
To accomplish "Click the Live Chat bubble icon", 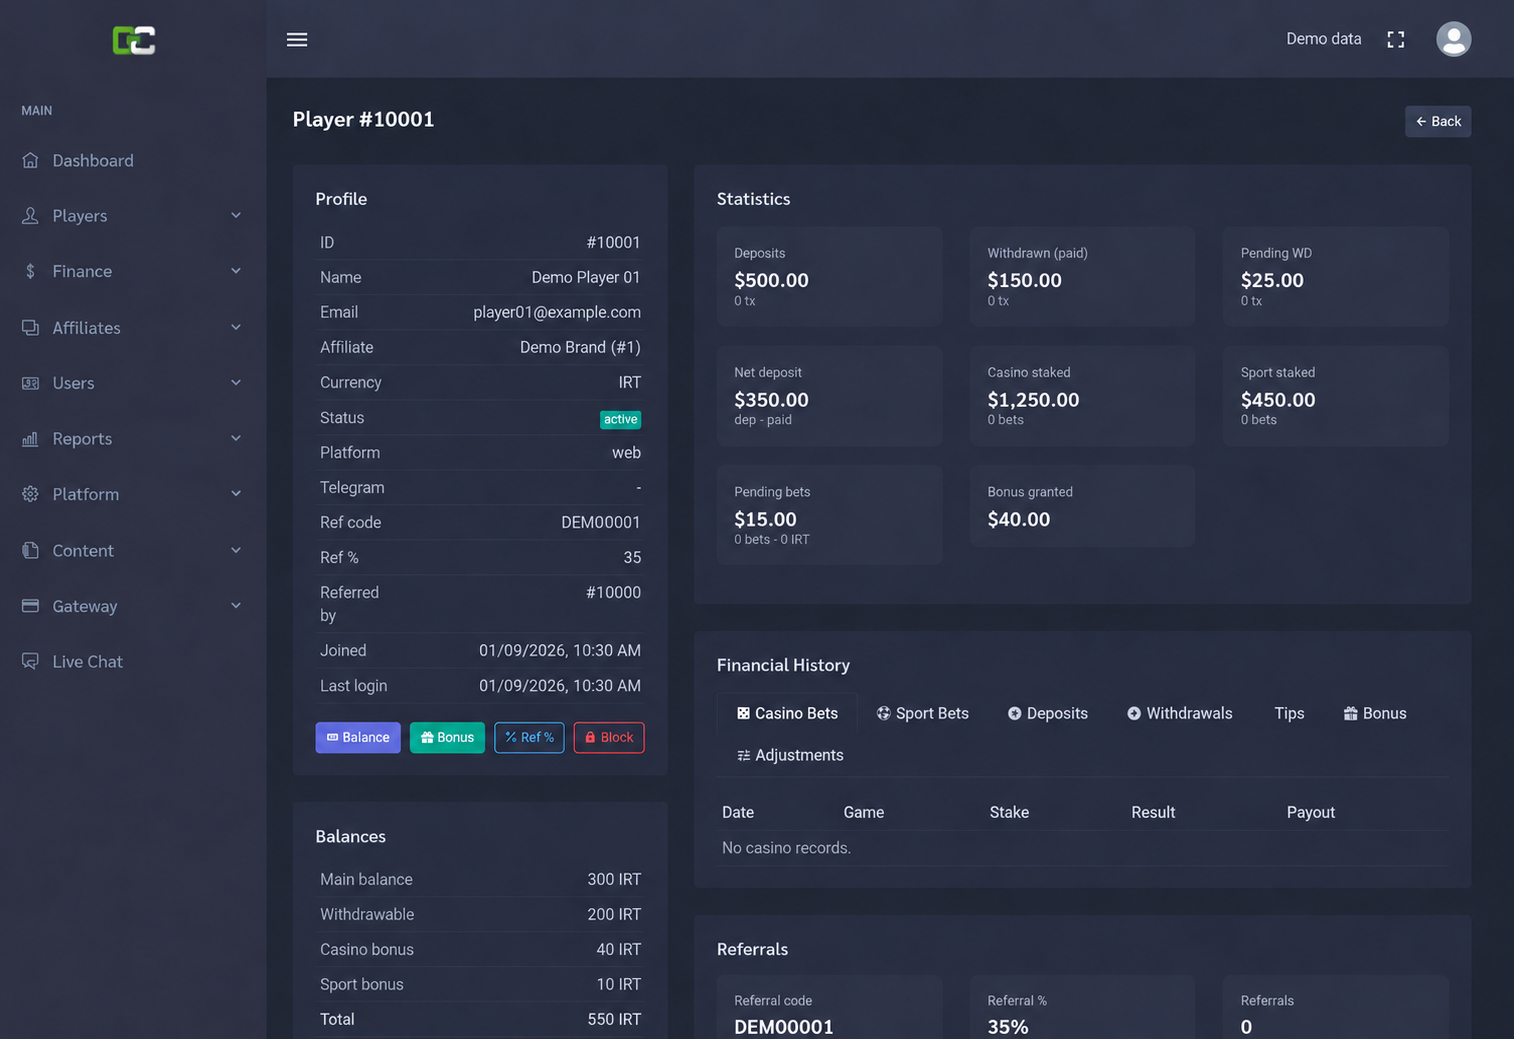I will [x=30, y=661].
